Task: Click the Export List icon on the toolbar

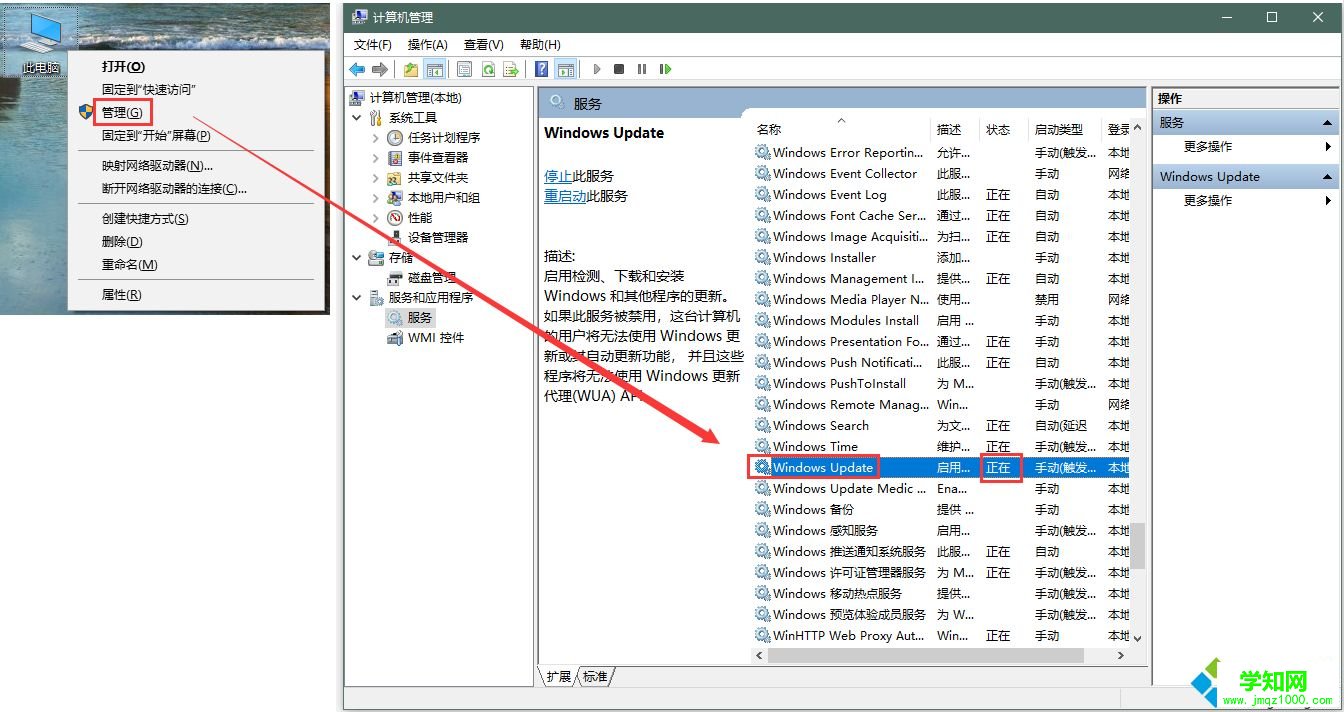Action: click(511, 68)
